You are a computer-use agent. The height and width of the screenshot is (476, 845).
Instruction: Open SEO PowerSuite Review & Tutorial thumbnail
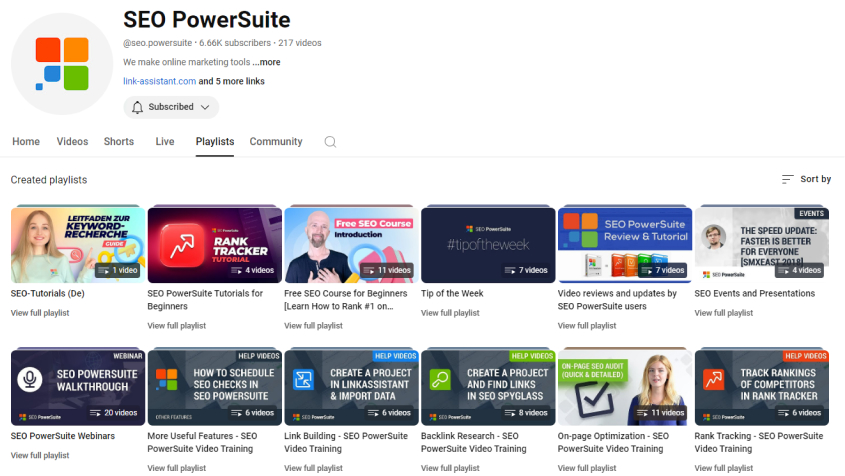[x=625, y=245]
